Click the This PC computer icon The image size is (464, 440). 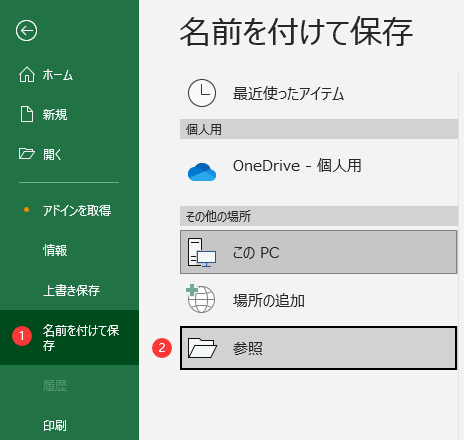tap(202, 252)
